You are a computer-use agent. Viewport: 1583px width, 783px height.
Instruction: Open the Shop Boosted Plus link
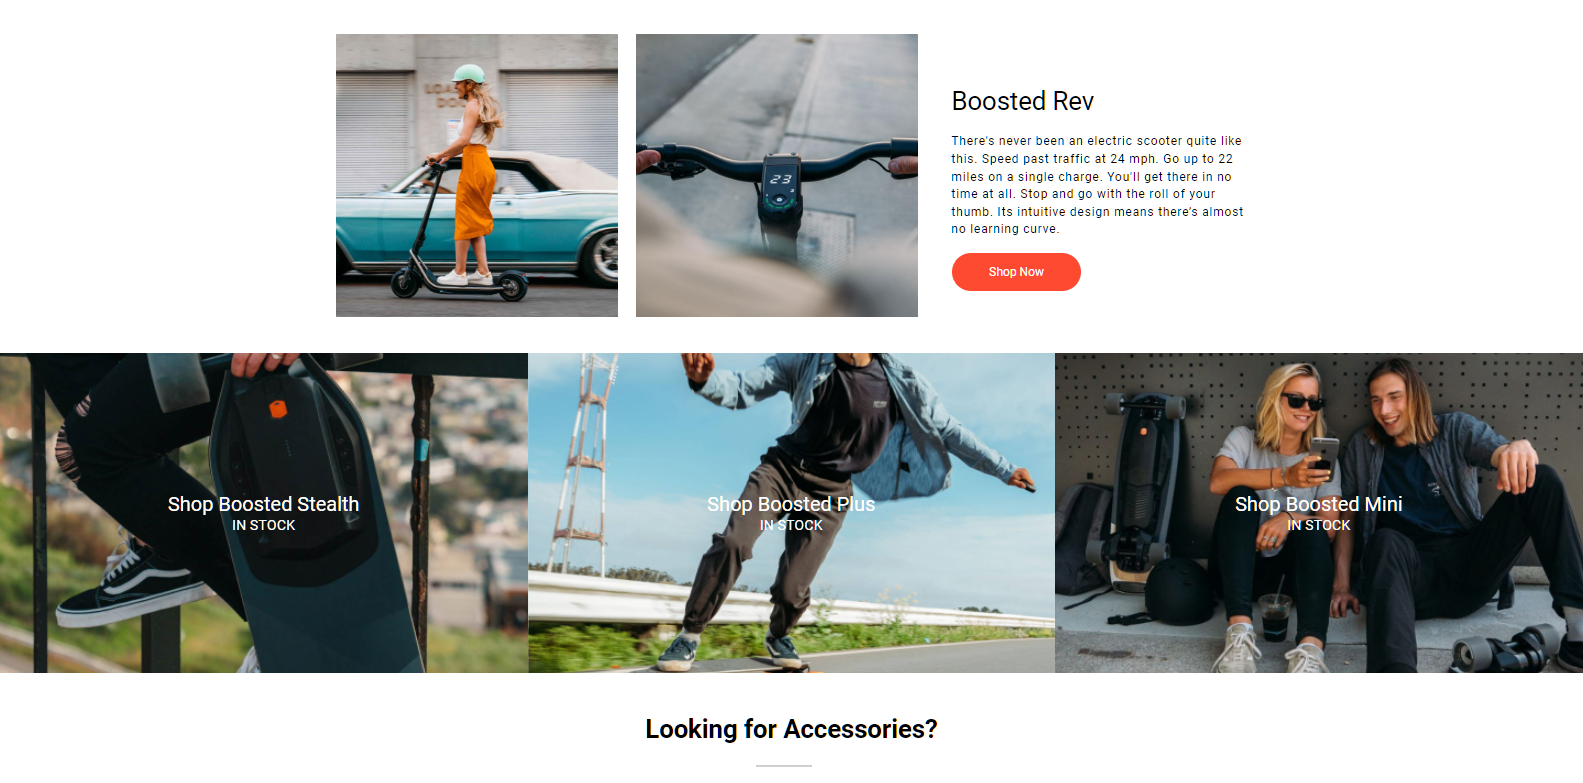(x=791, y=504)
